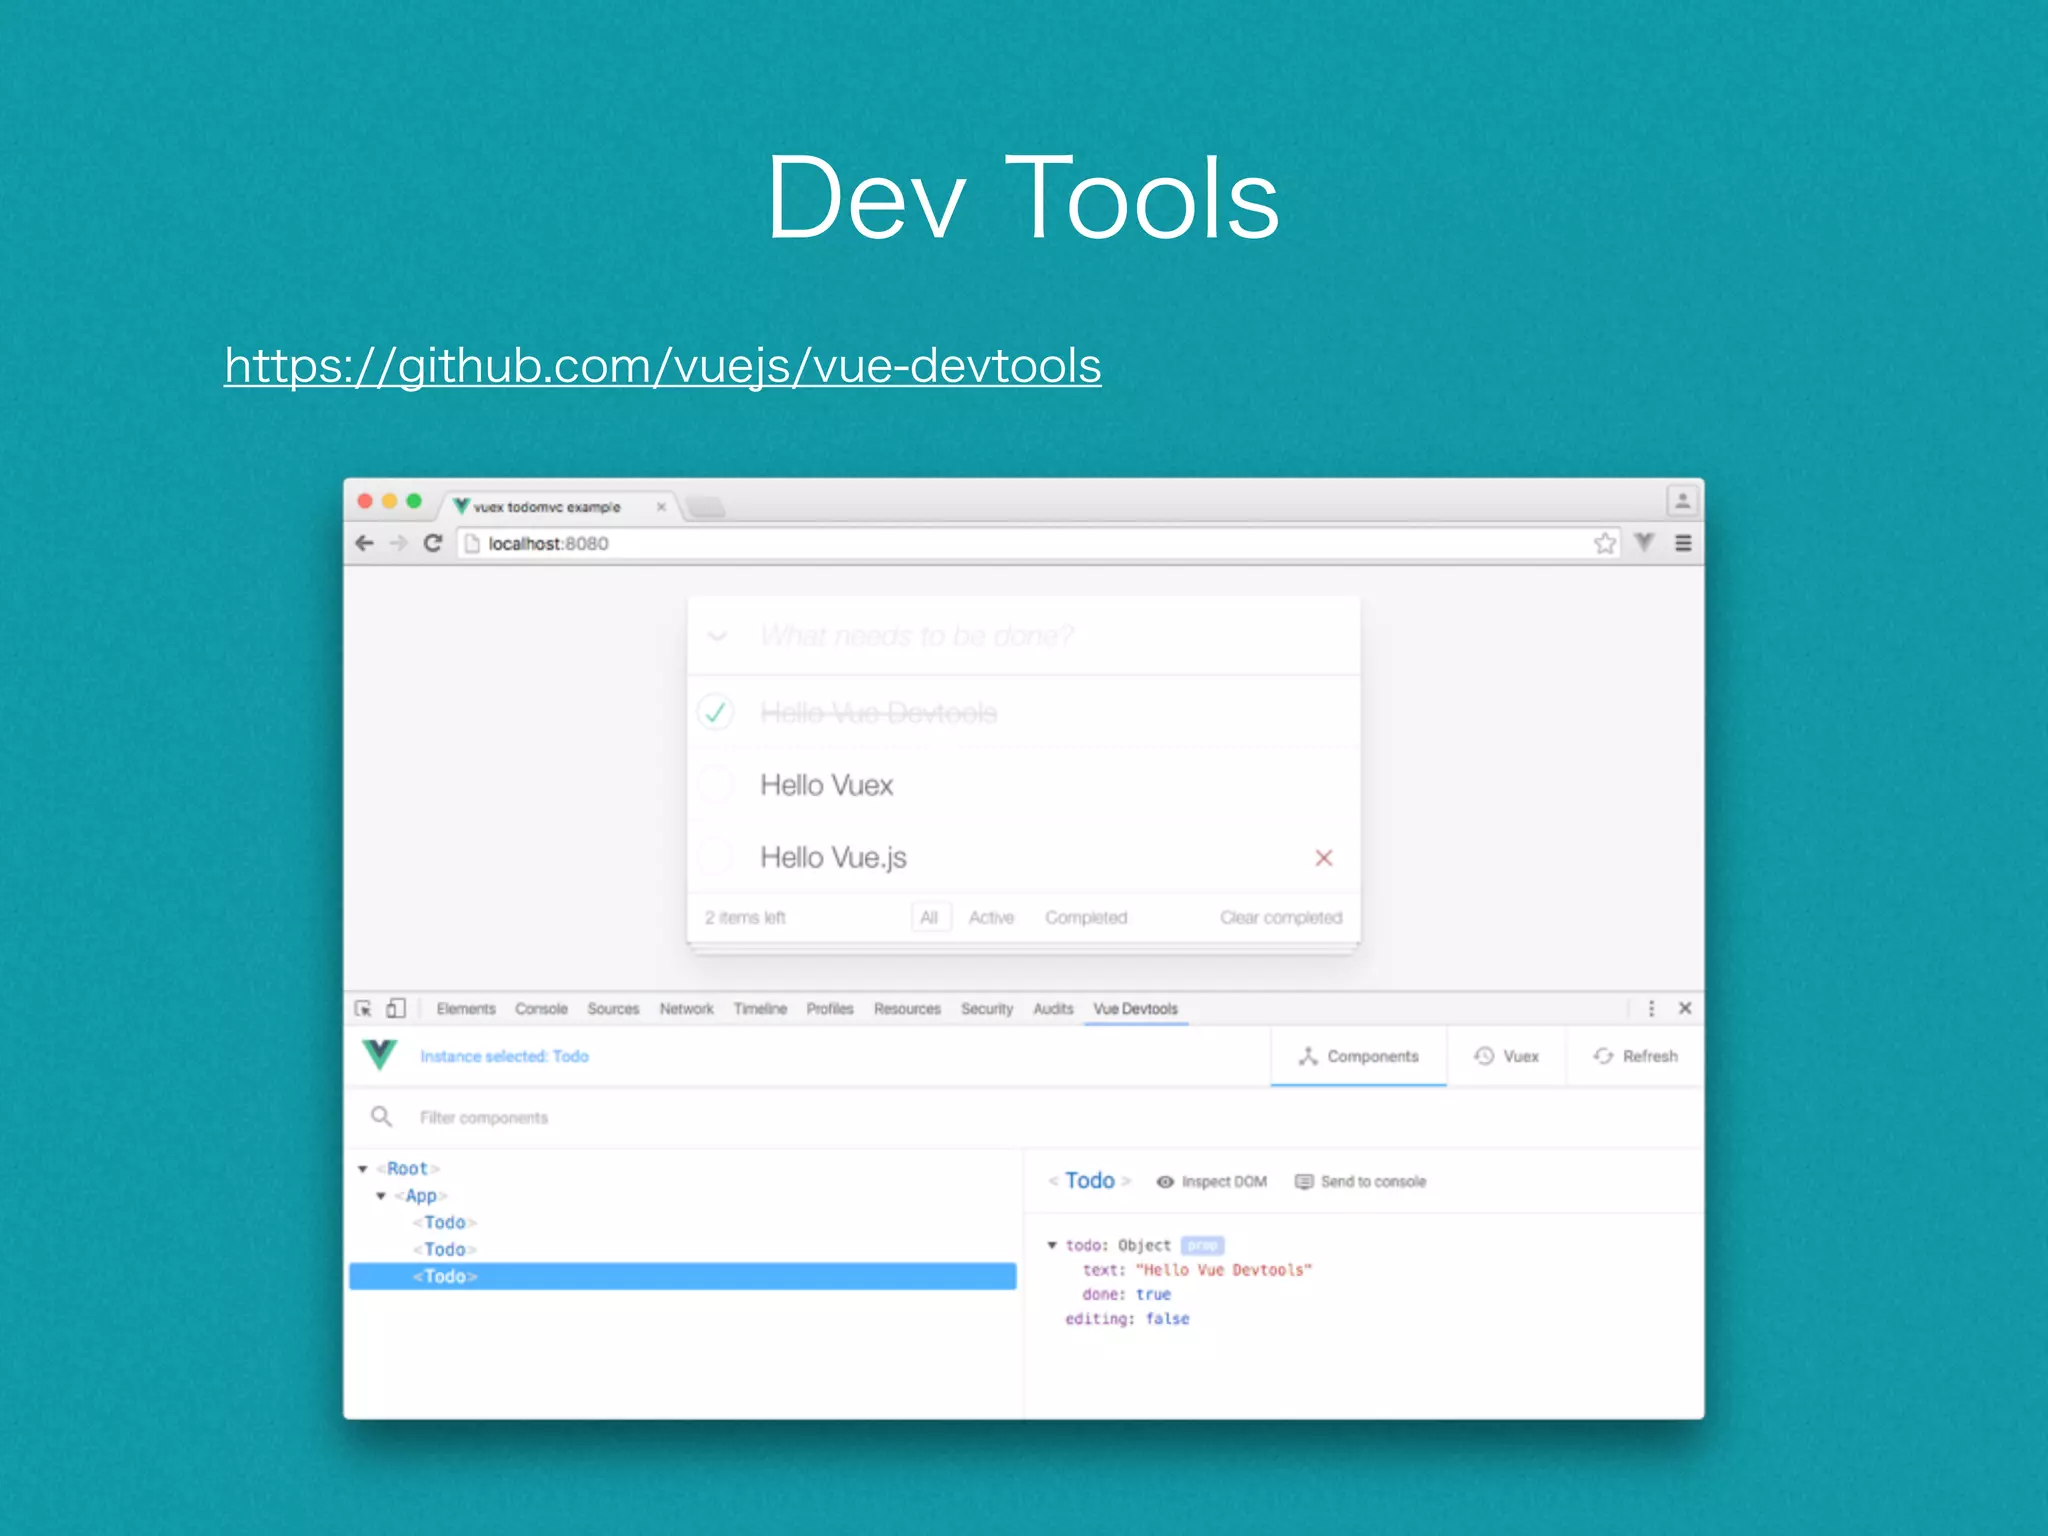Open a new browser tab

click(x=706, y=507)
